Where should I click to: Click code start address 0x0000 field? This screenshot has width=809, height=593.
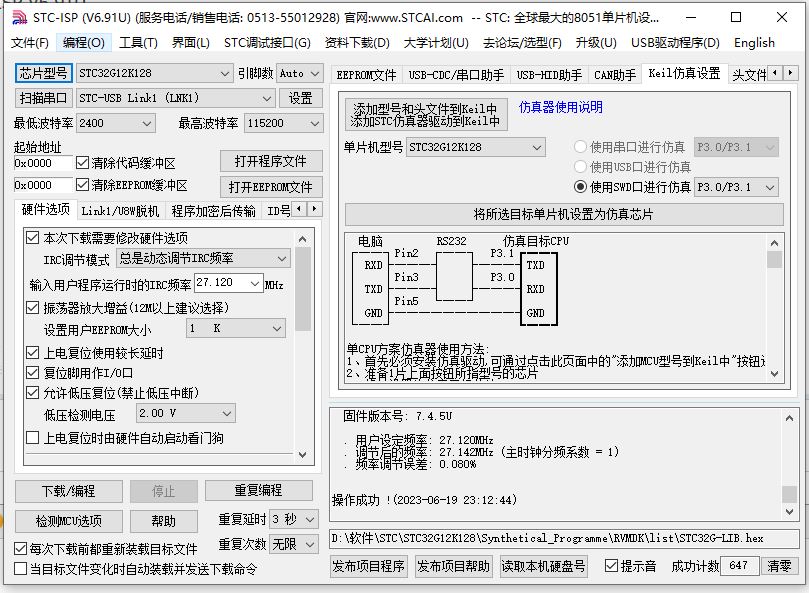43,163
